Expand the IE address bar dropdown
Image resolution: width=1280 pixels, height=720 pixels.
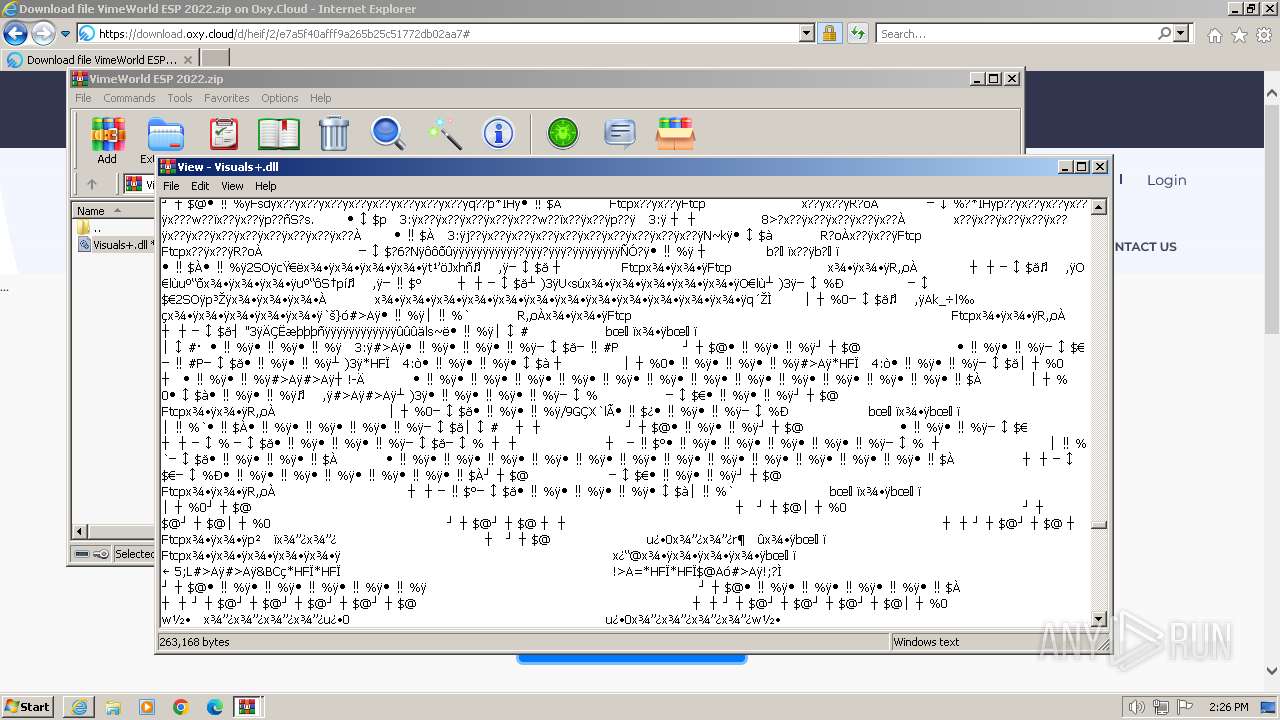click(x=807, y=33)
